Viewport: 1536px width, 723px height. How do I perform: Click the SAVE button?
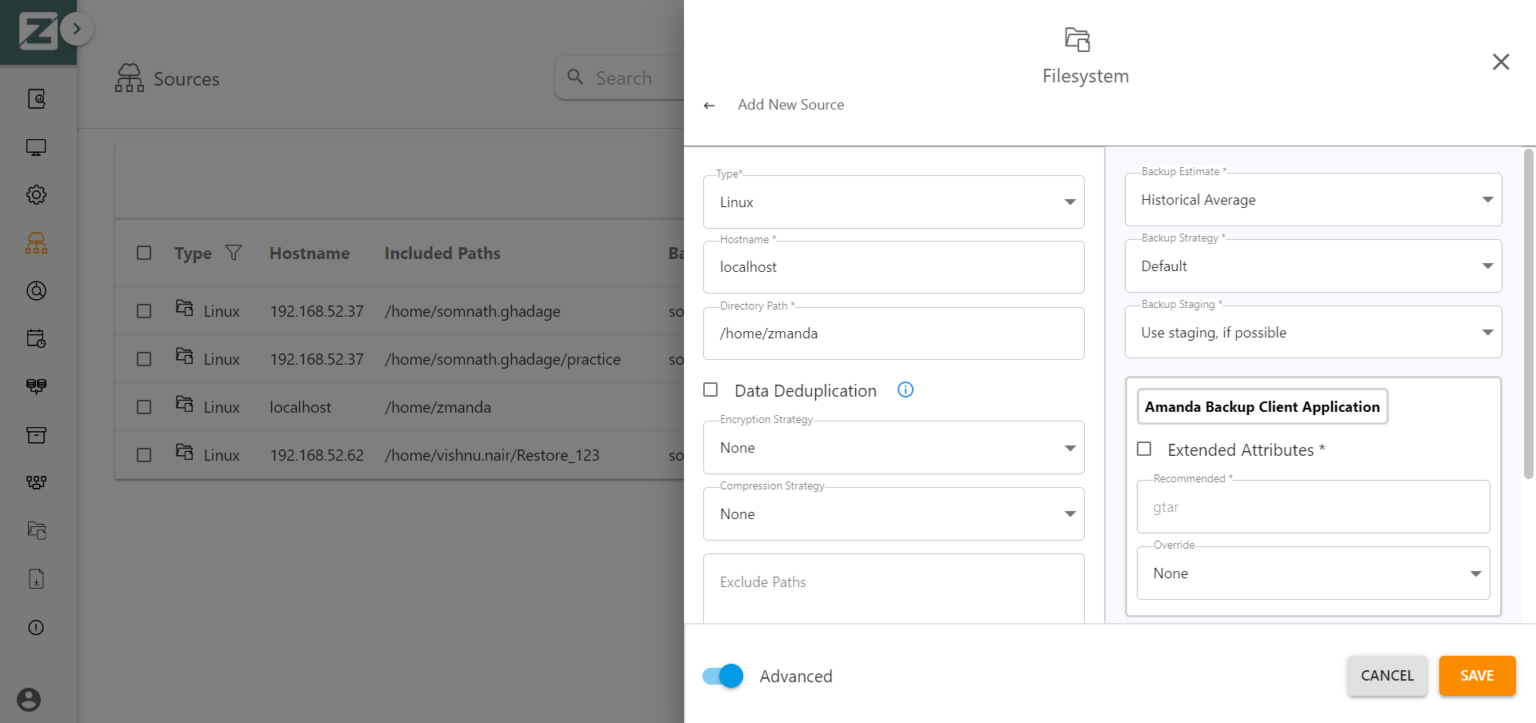pos(1477,676)
